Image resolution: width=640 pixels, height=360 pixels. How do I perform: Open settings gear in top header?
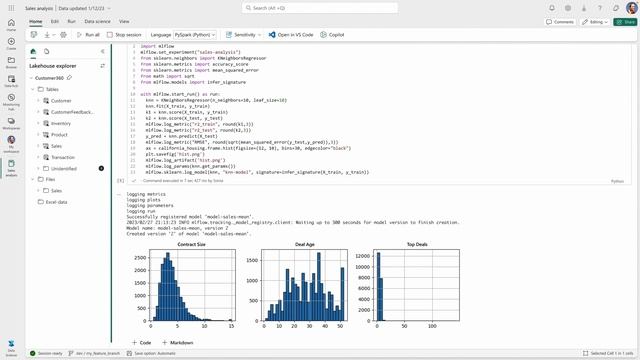point(568,8)
